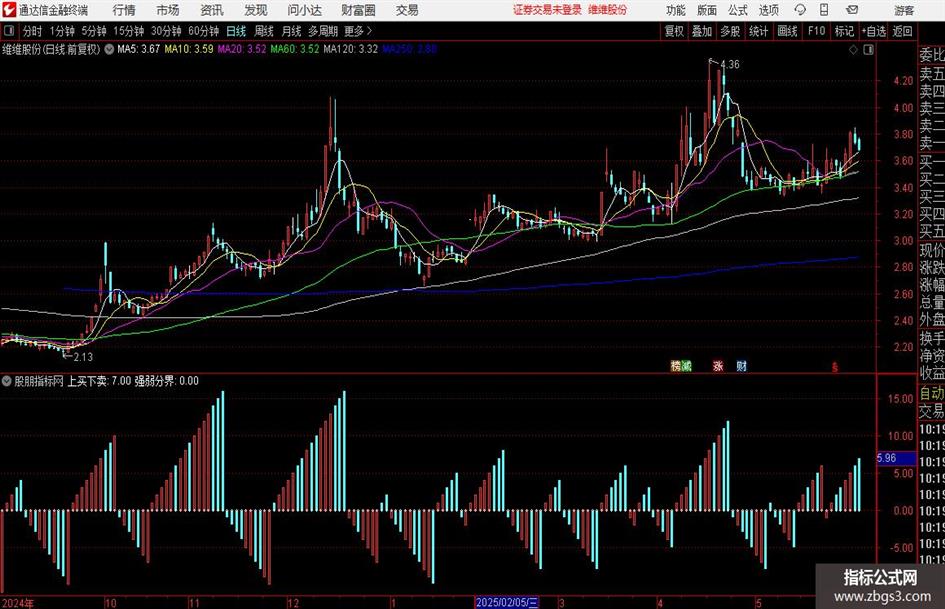Click the 画线 drawing tool button

click(787, 31)
